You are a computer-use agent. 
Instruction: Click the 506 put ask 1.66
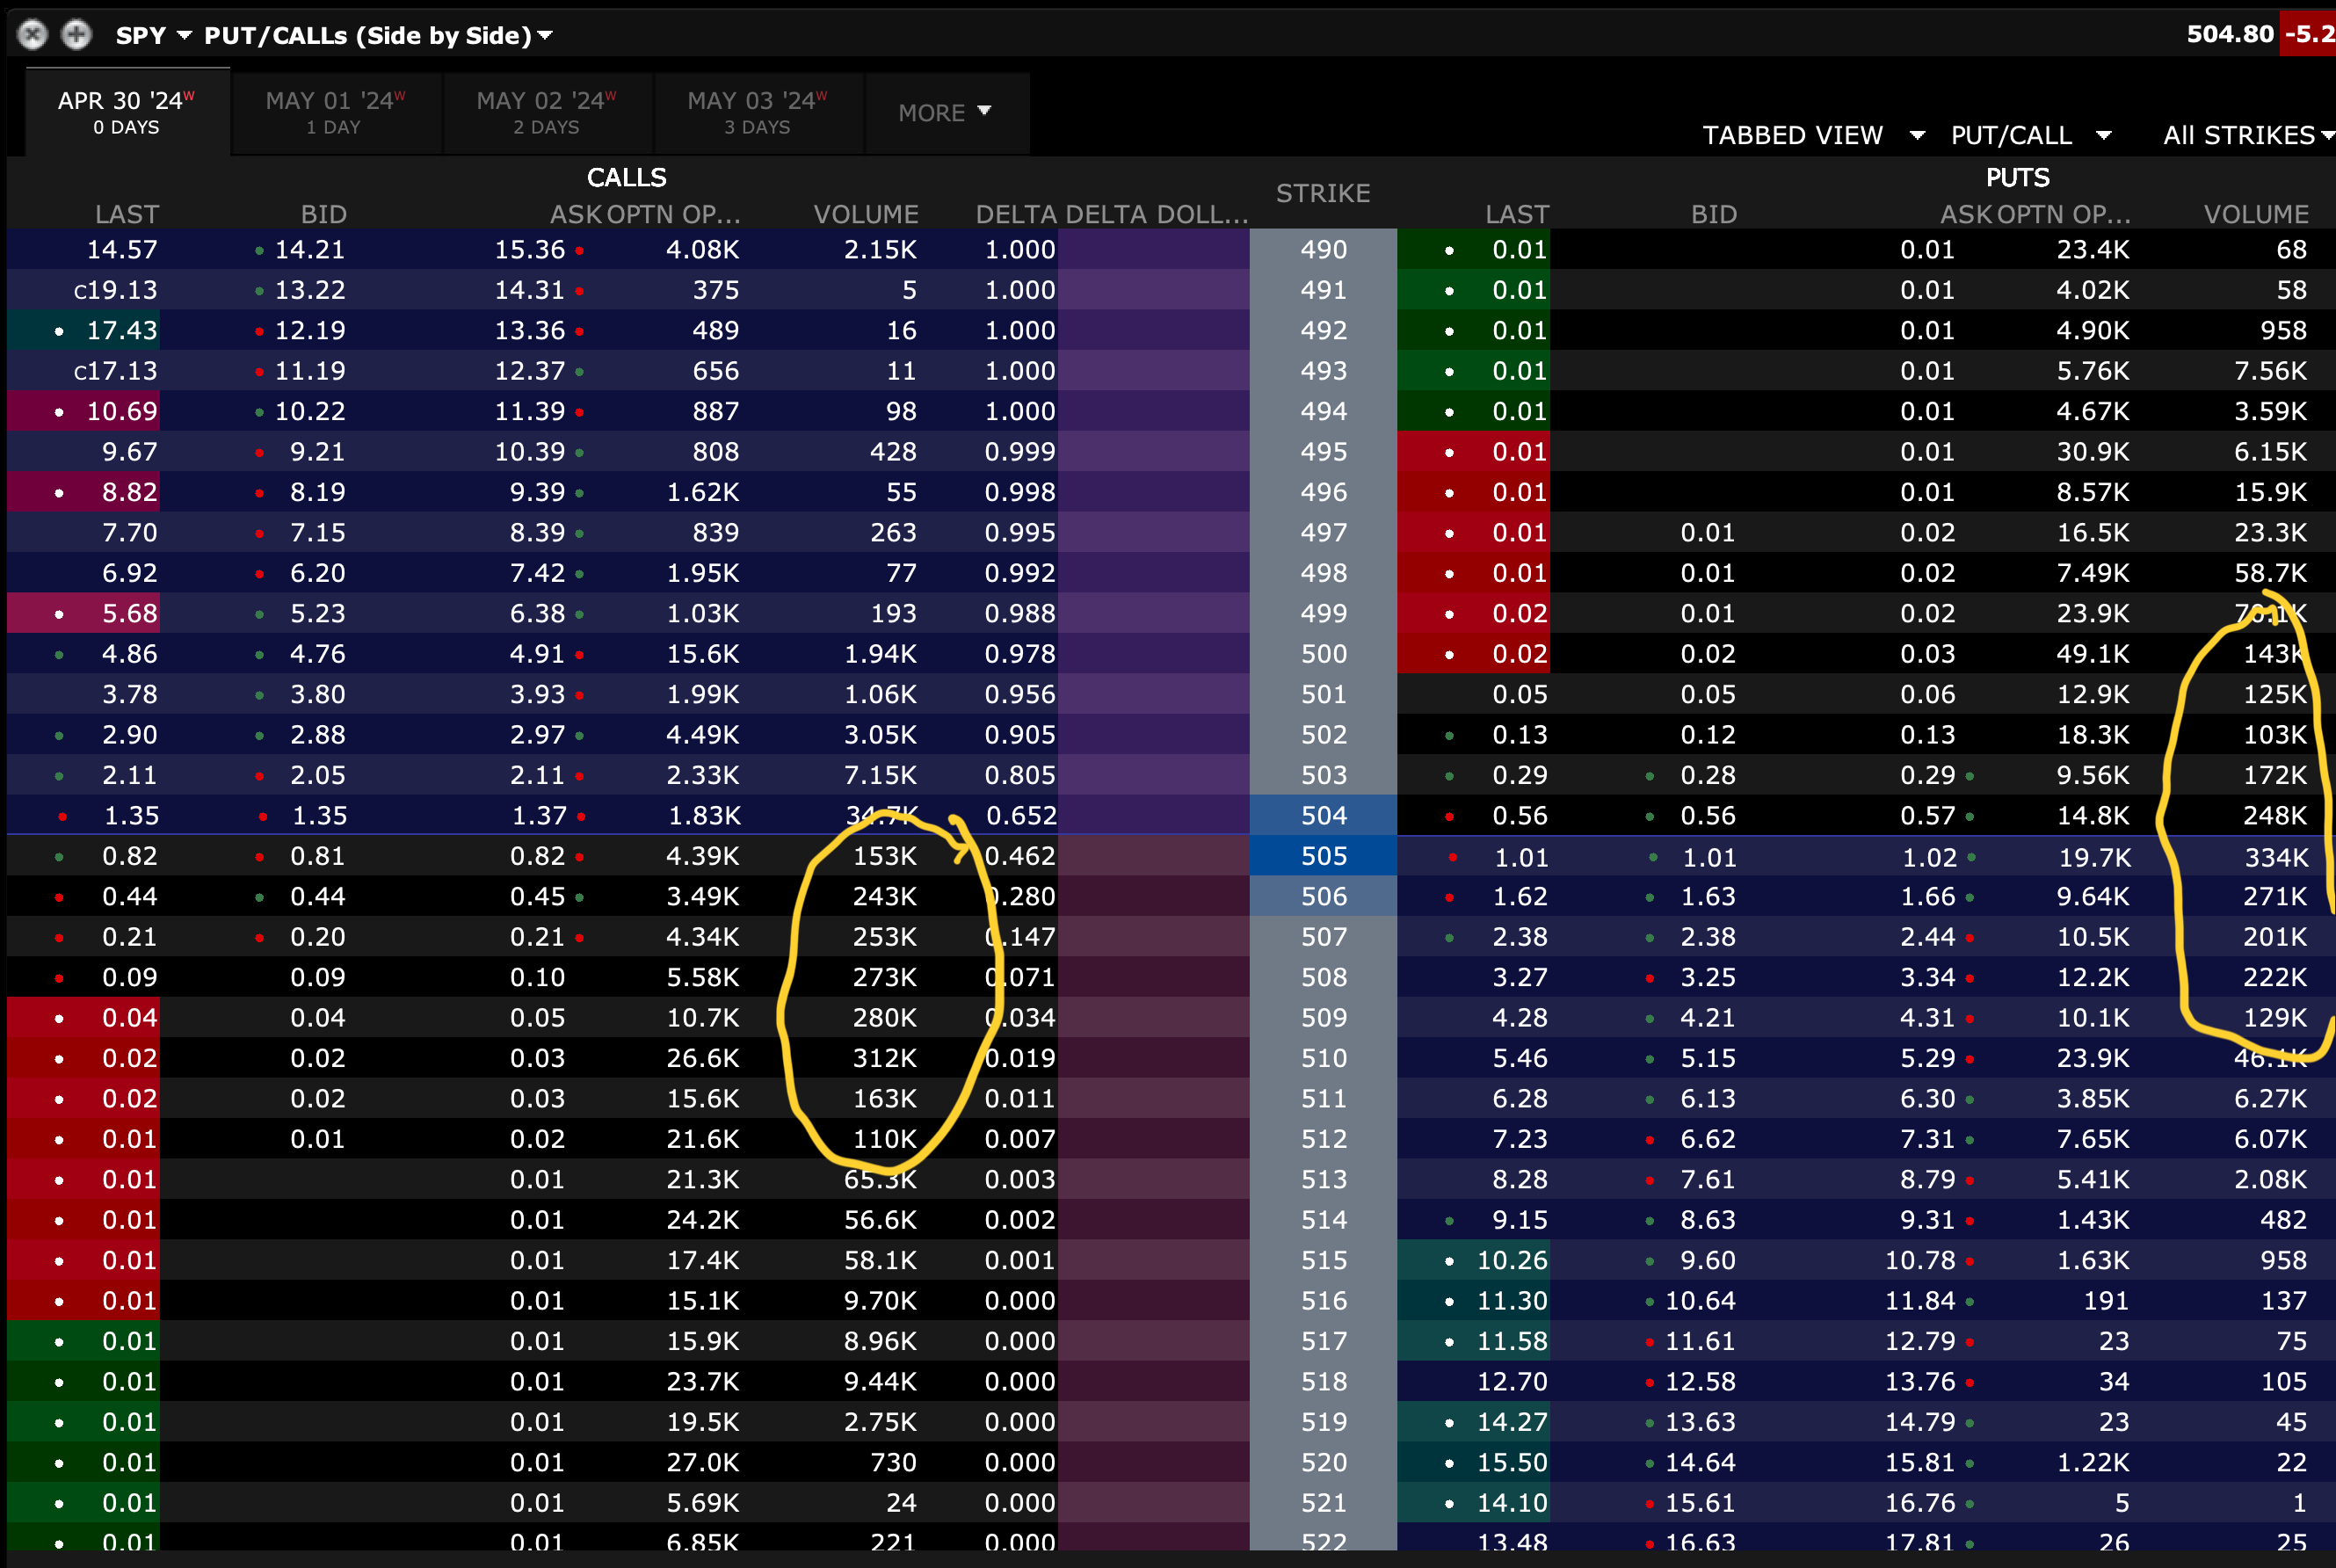[1928, 897]
